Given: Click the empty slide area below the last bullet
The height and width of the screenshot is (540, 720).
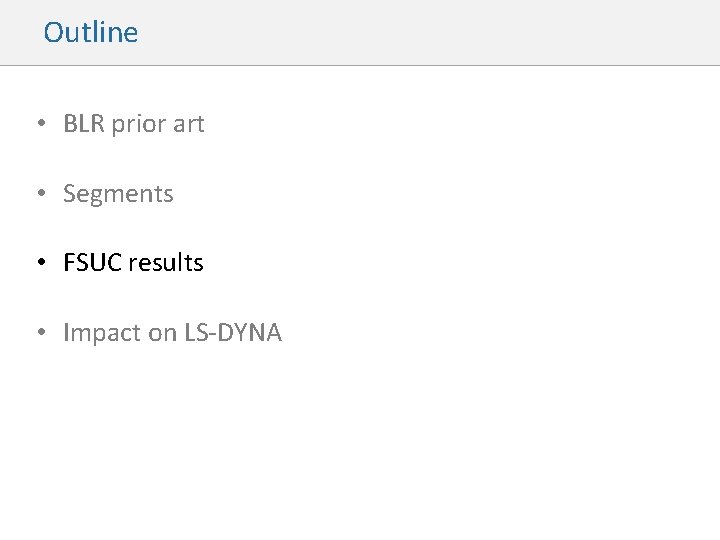Looking at the screenshot, I should pyautogui.click(x=360, y=440).
